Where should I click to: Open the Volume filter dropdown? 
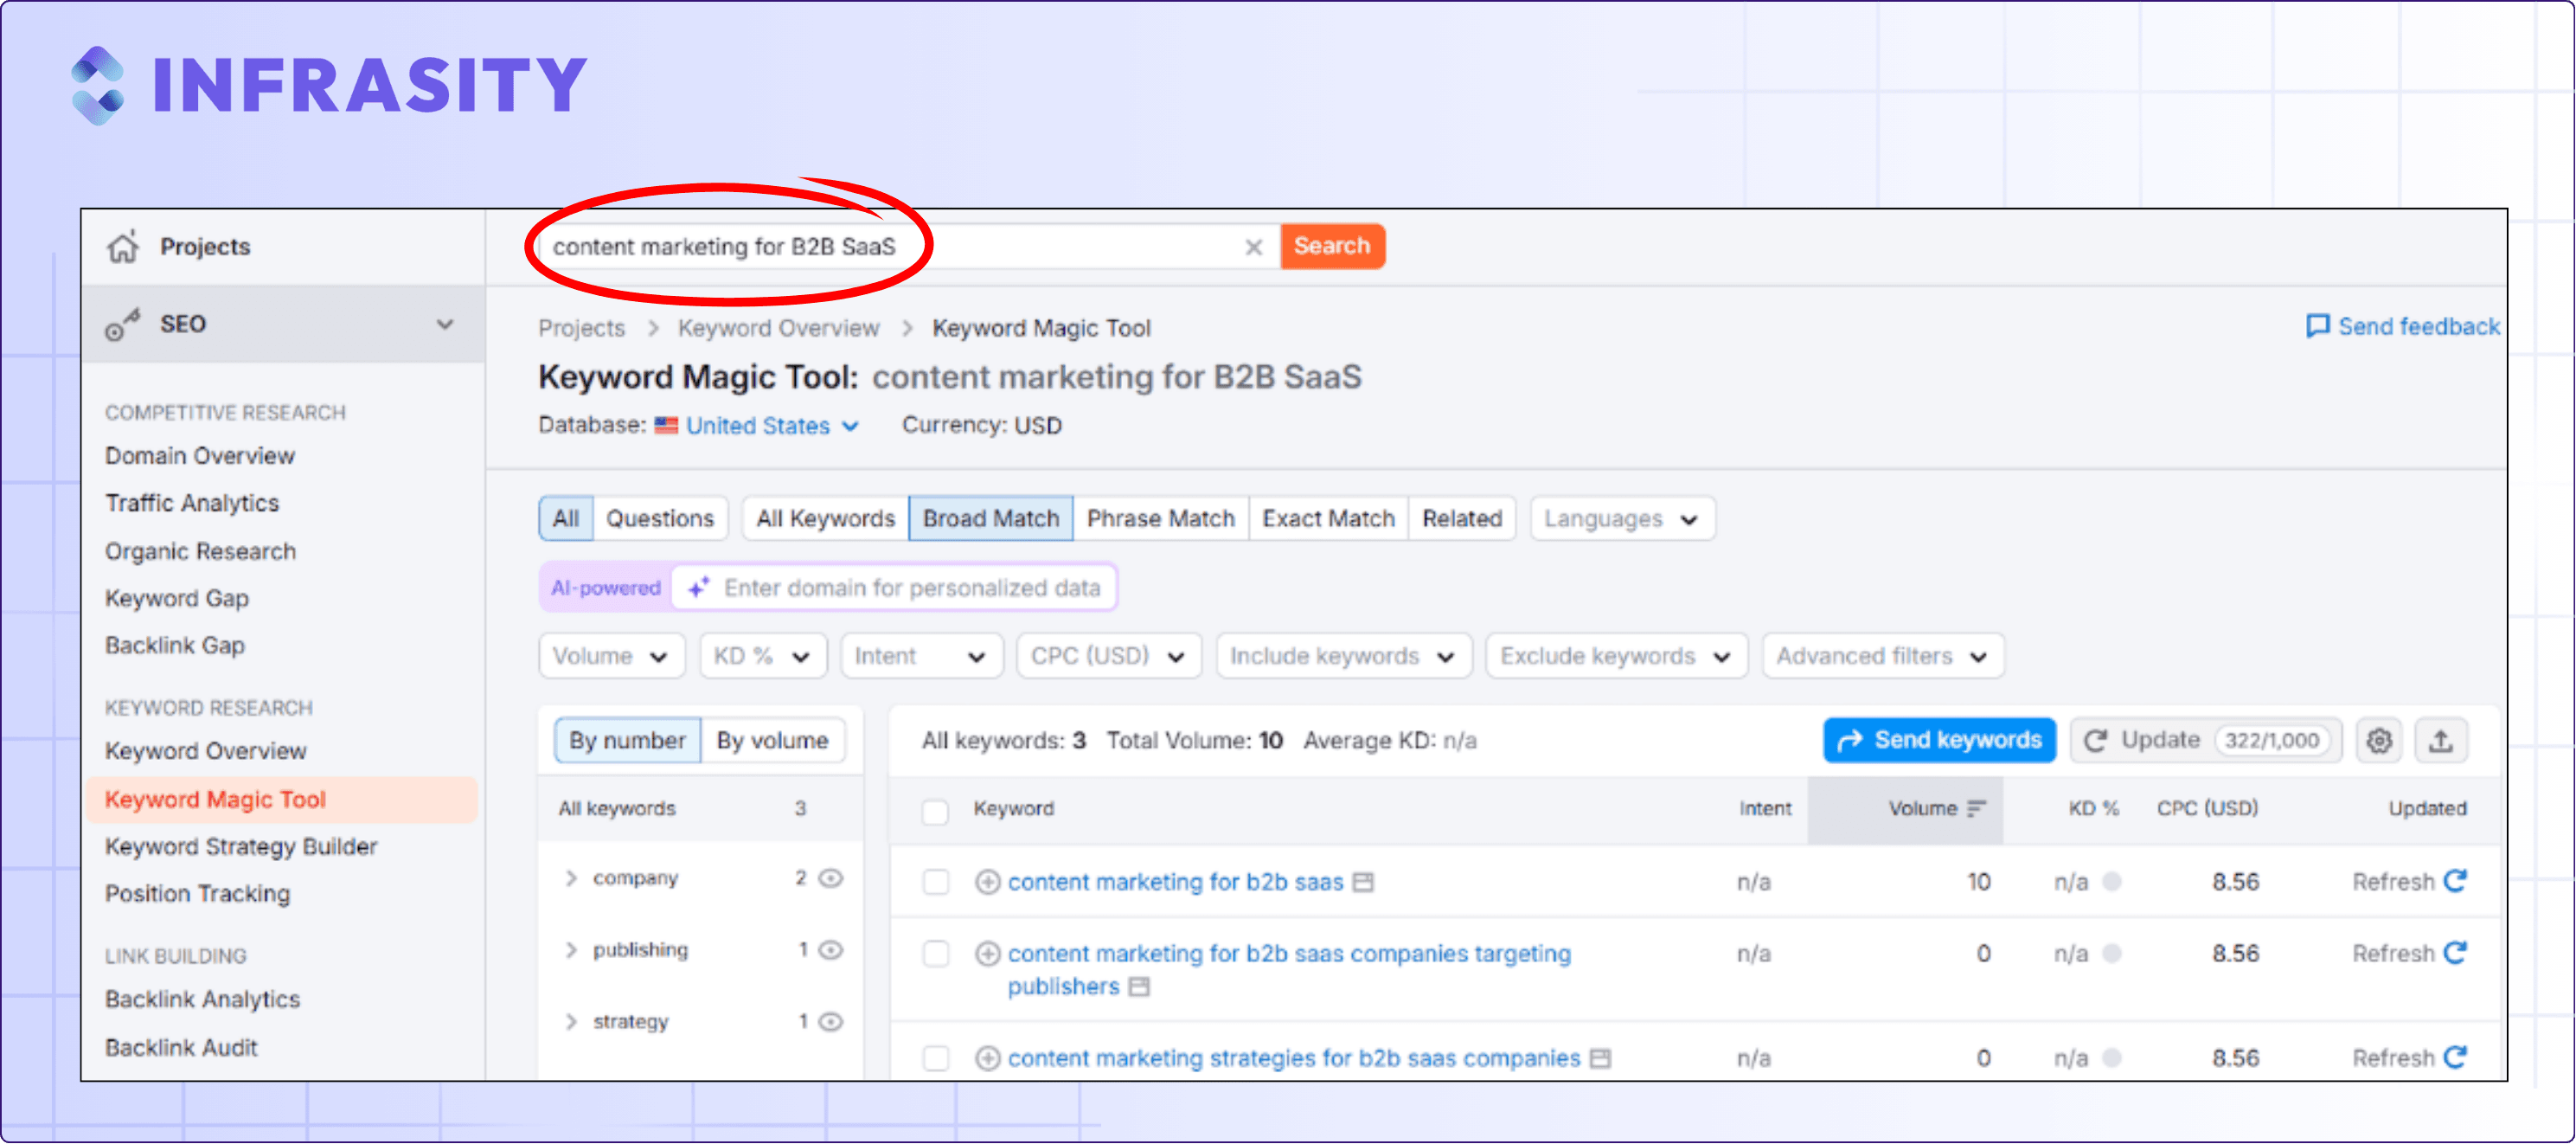tap(611, 657)
